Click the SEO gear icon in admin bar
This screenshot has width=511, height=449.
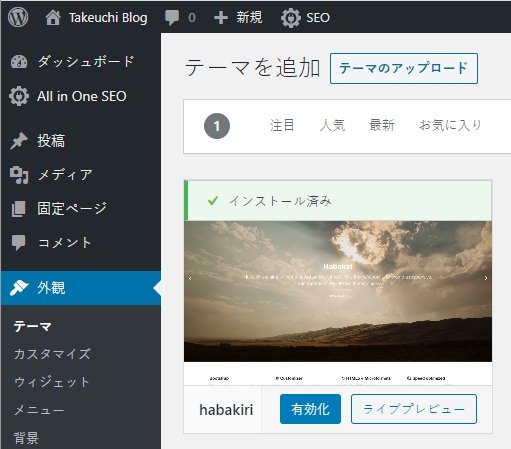tap(290, 18)
